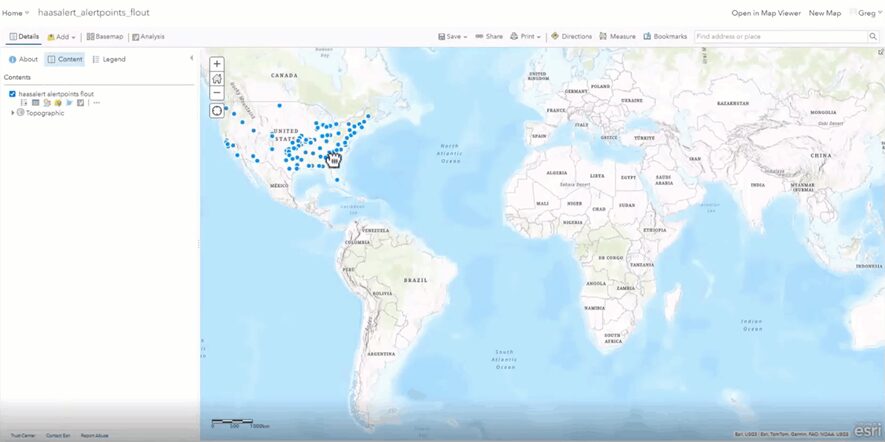
Task: Click the New Map link
Action: 825,13
